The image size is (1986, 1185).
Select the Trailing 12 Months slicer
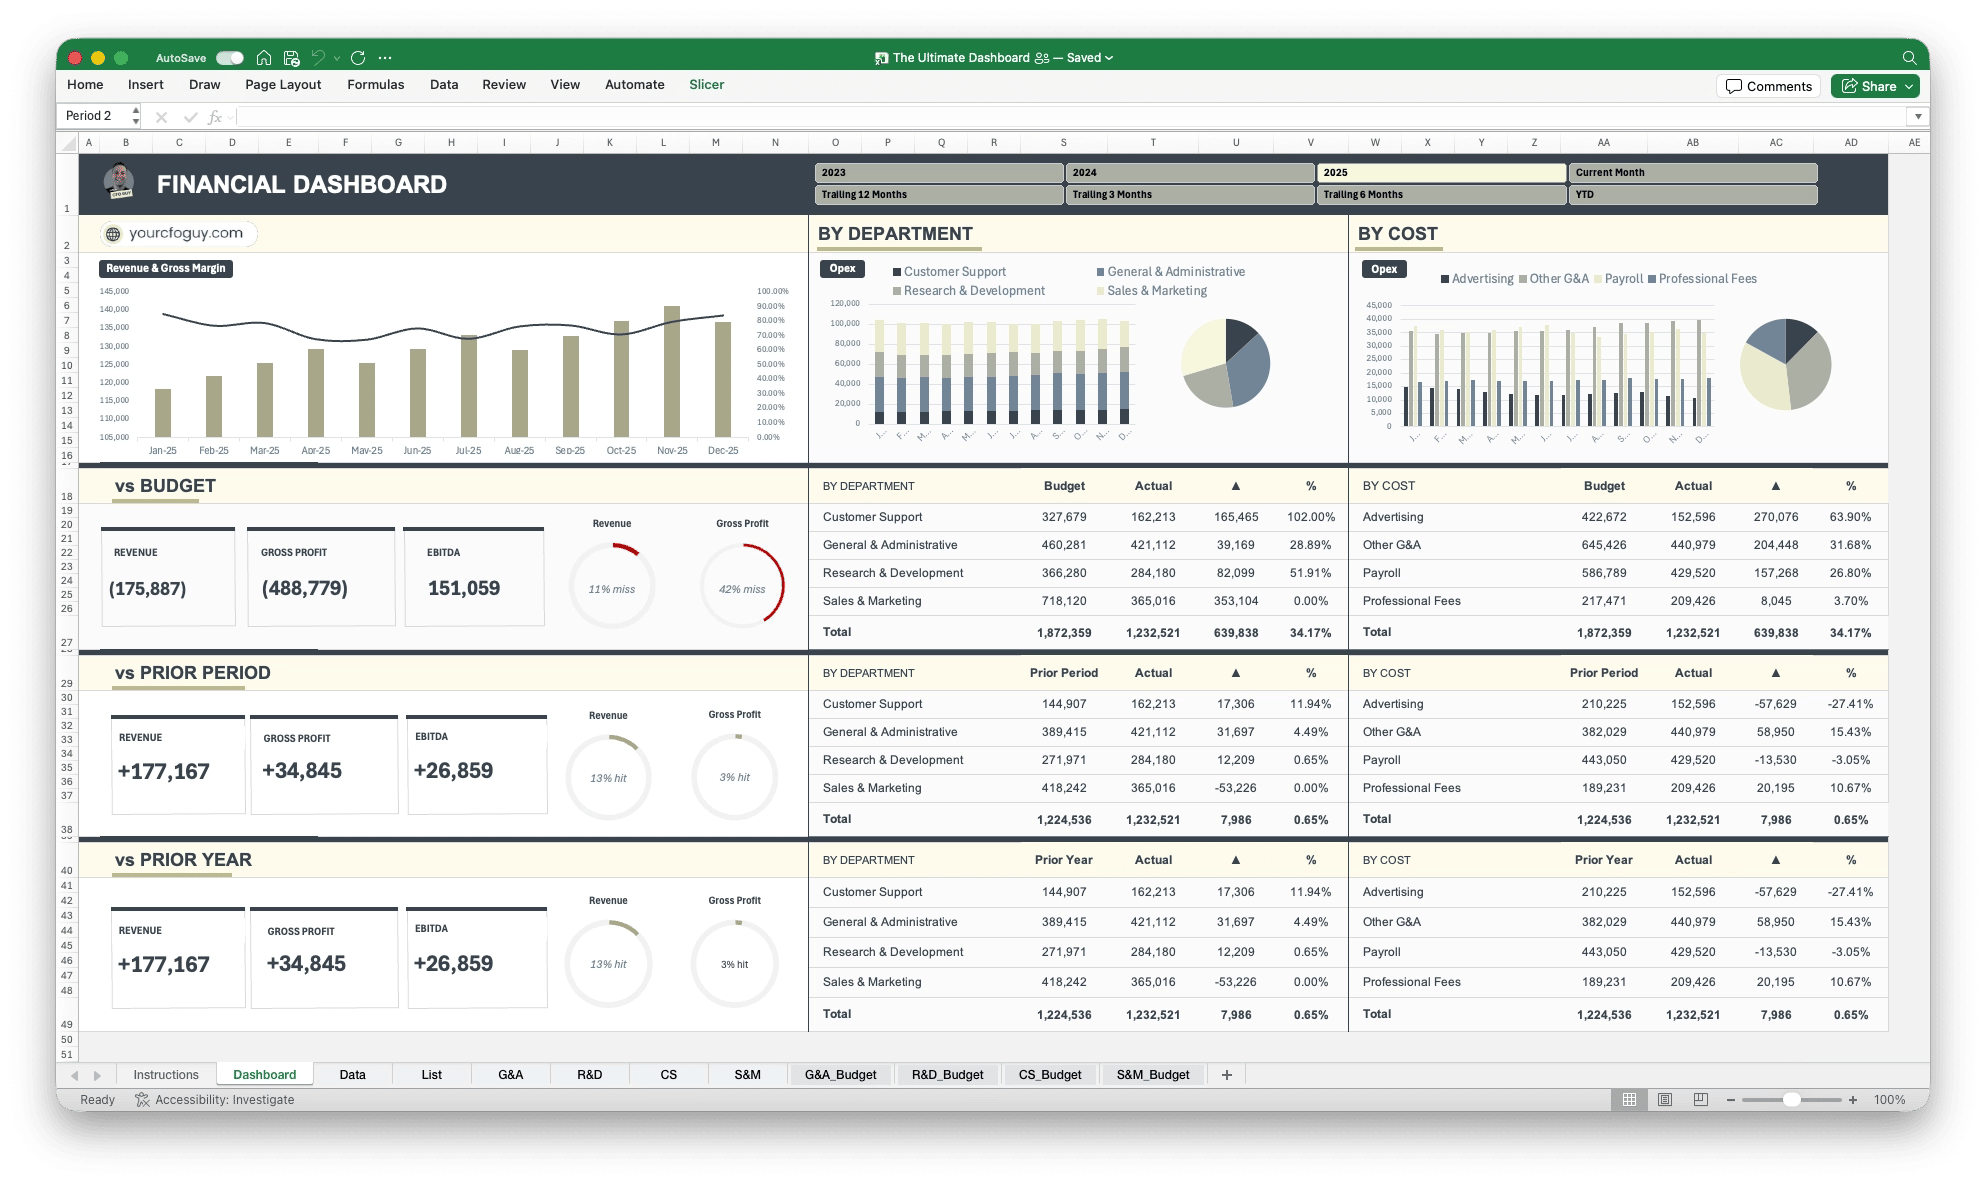pos(939,195)
